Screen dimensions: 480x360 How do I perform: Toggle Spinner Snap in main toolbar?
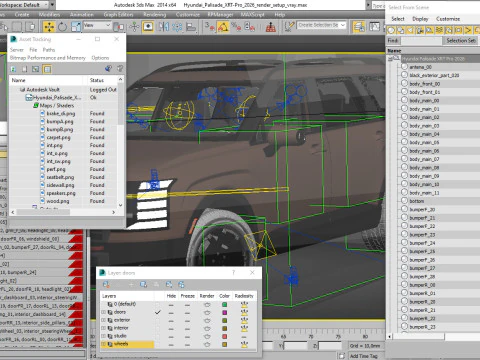(x=250, y=26)
